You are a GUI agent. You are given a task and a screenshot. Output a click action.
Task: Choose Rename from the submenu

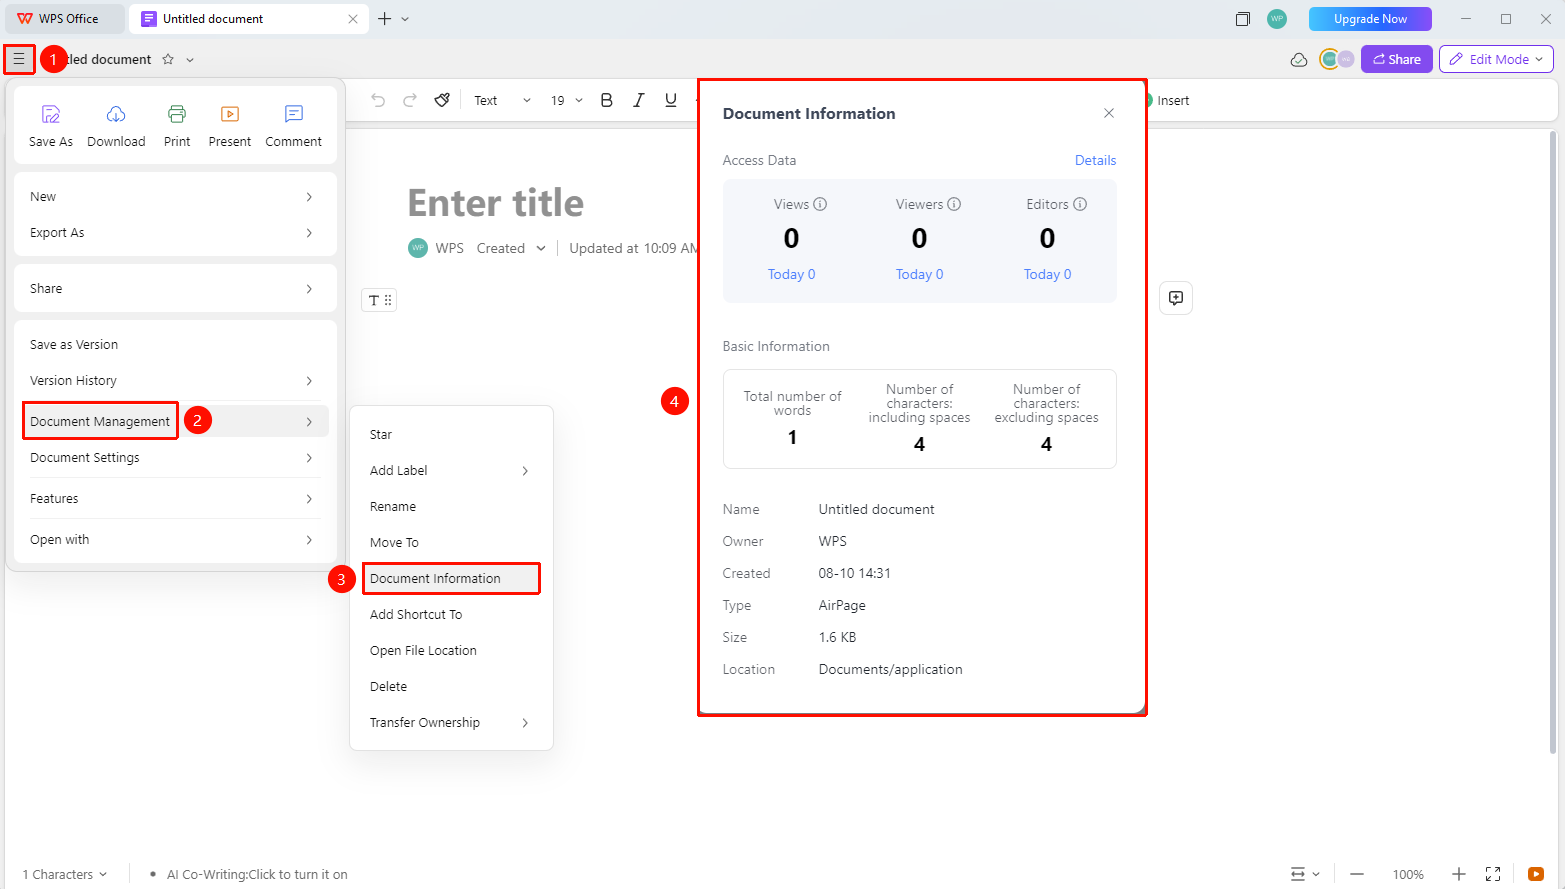coord(393,507)
